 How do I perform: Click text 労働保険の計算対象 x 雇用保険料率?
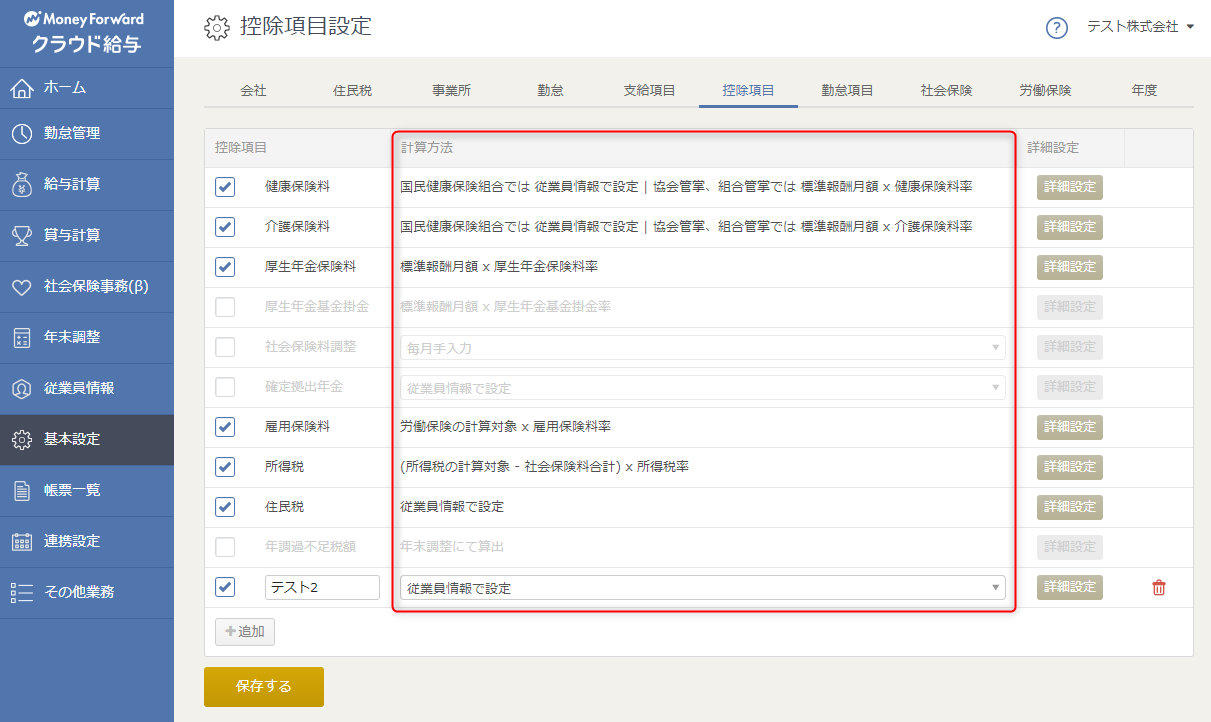pyautogui.click(x=505, y=427)
